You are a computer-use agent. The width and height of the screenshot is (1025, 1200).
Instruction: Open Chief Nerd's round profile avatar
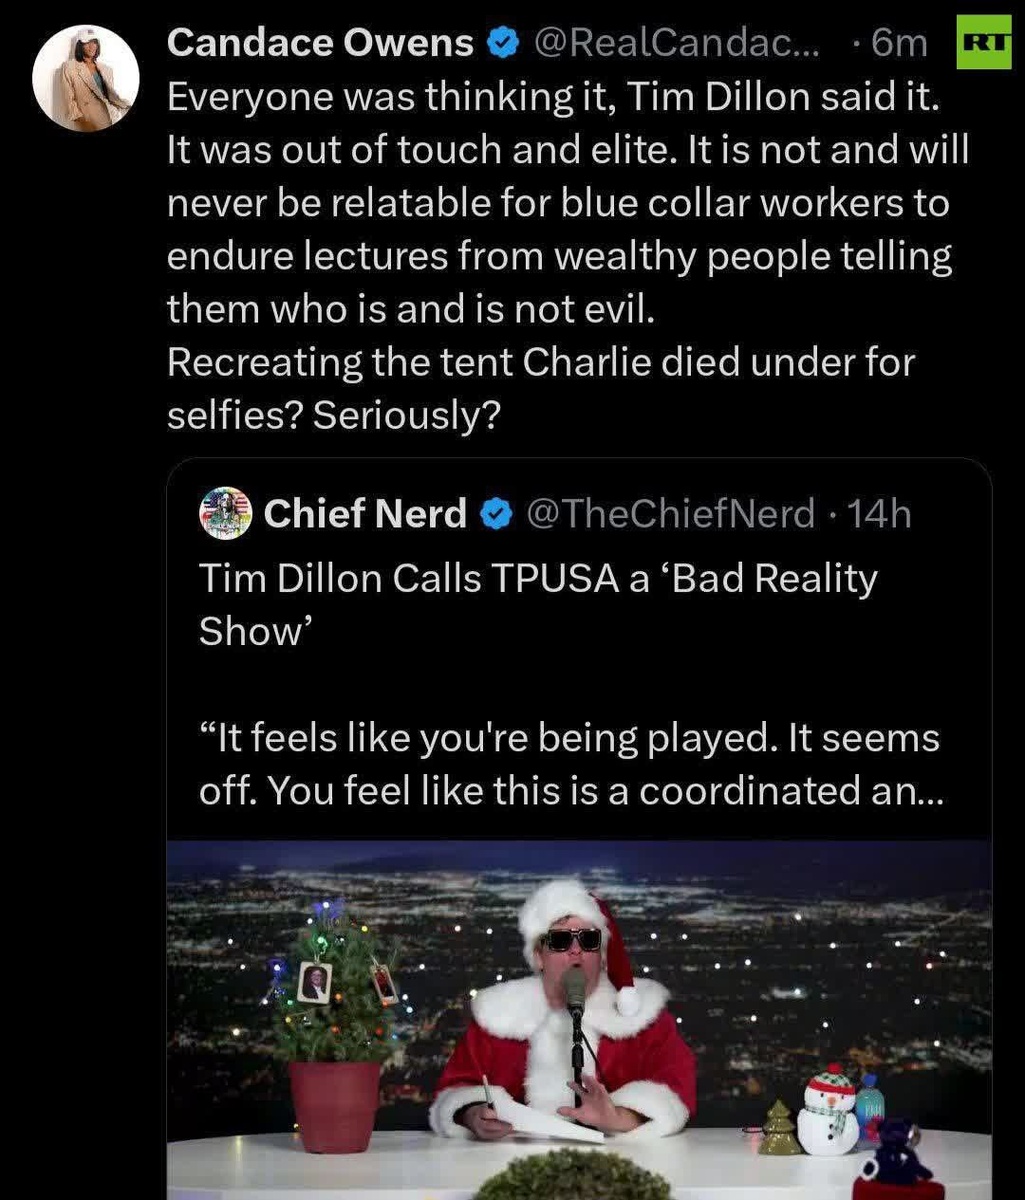point(225,514)
